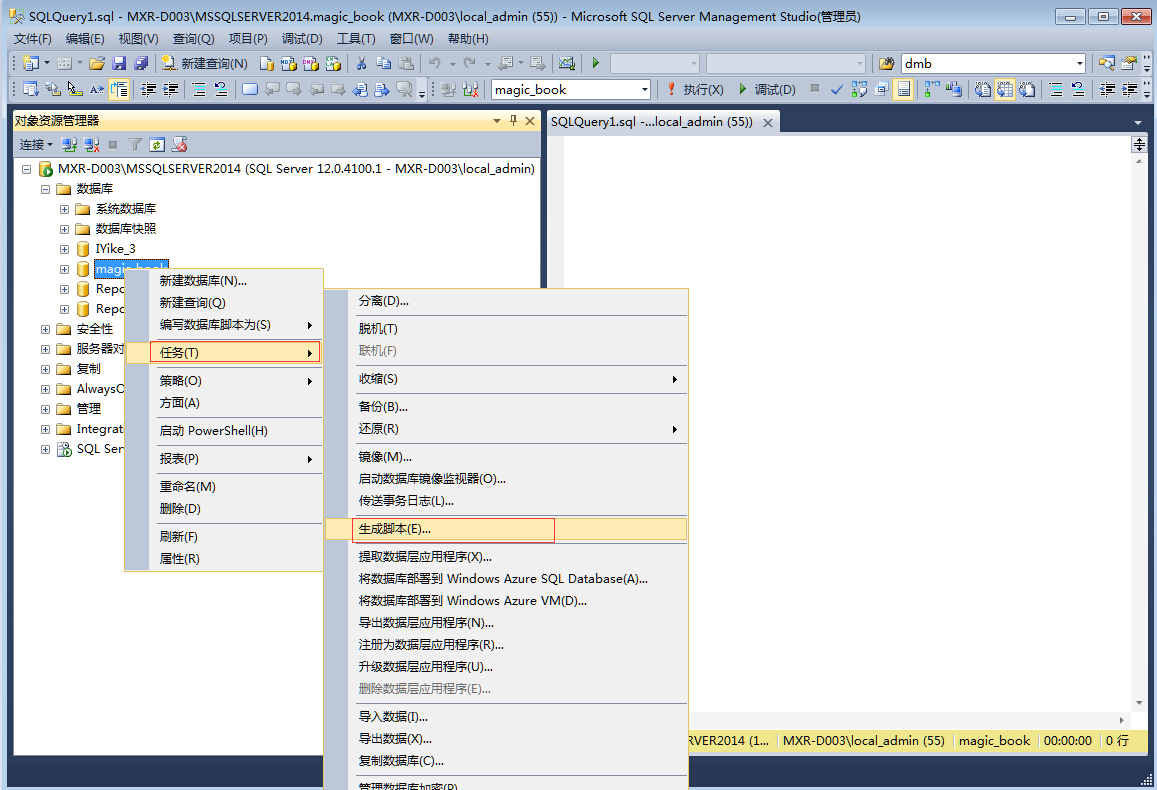The image size is (1157, 790).
Task: Close the 对象资源管理器 panel
Action: point(530,120)
